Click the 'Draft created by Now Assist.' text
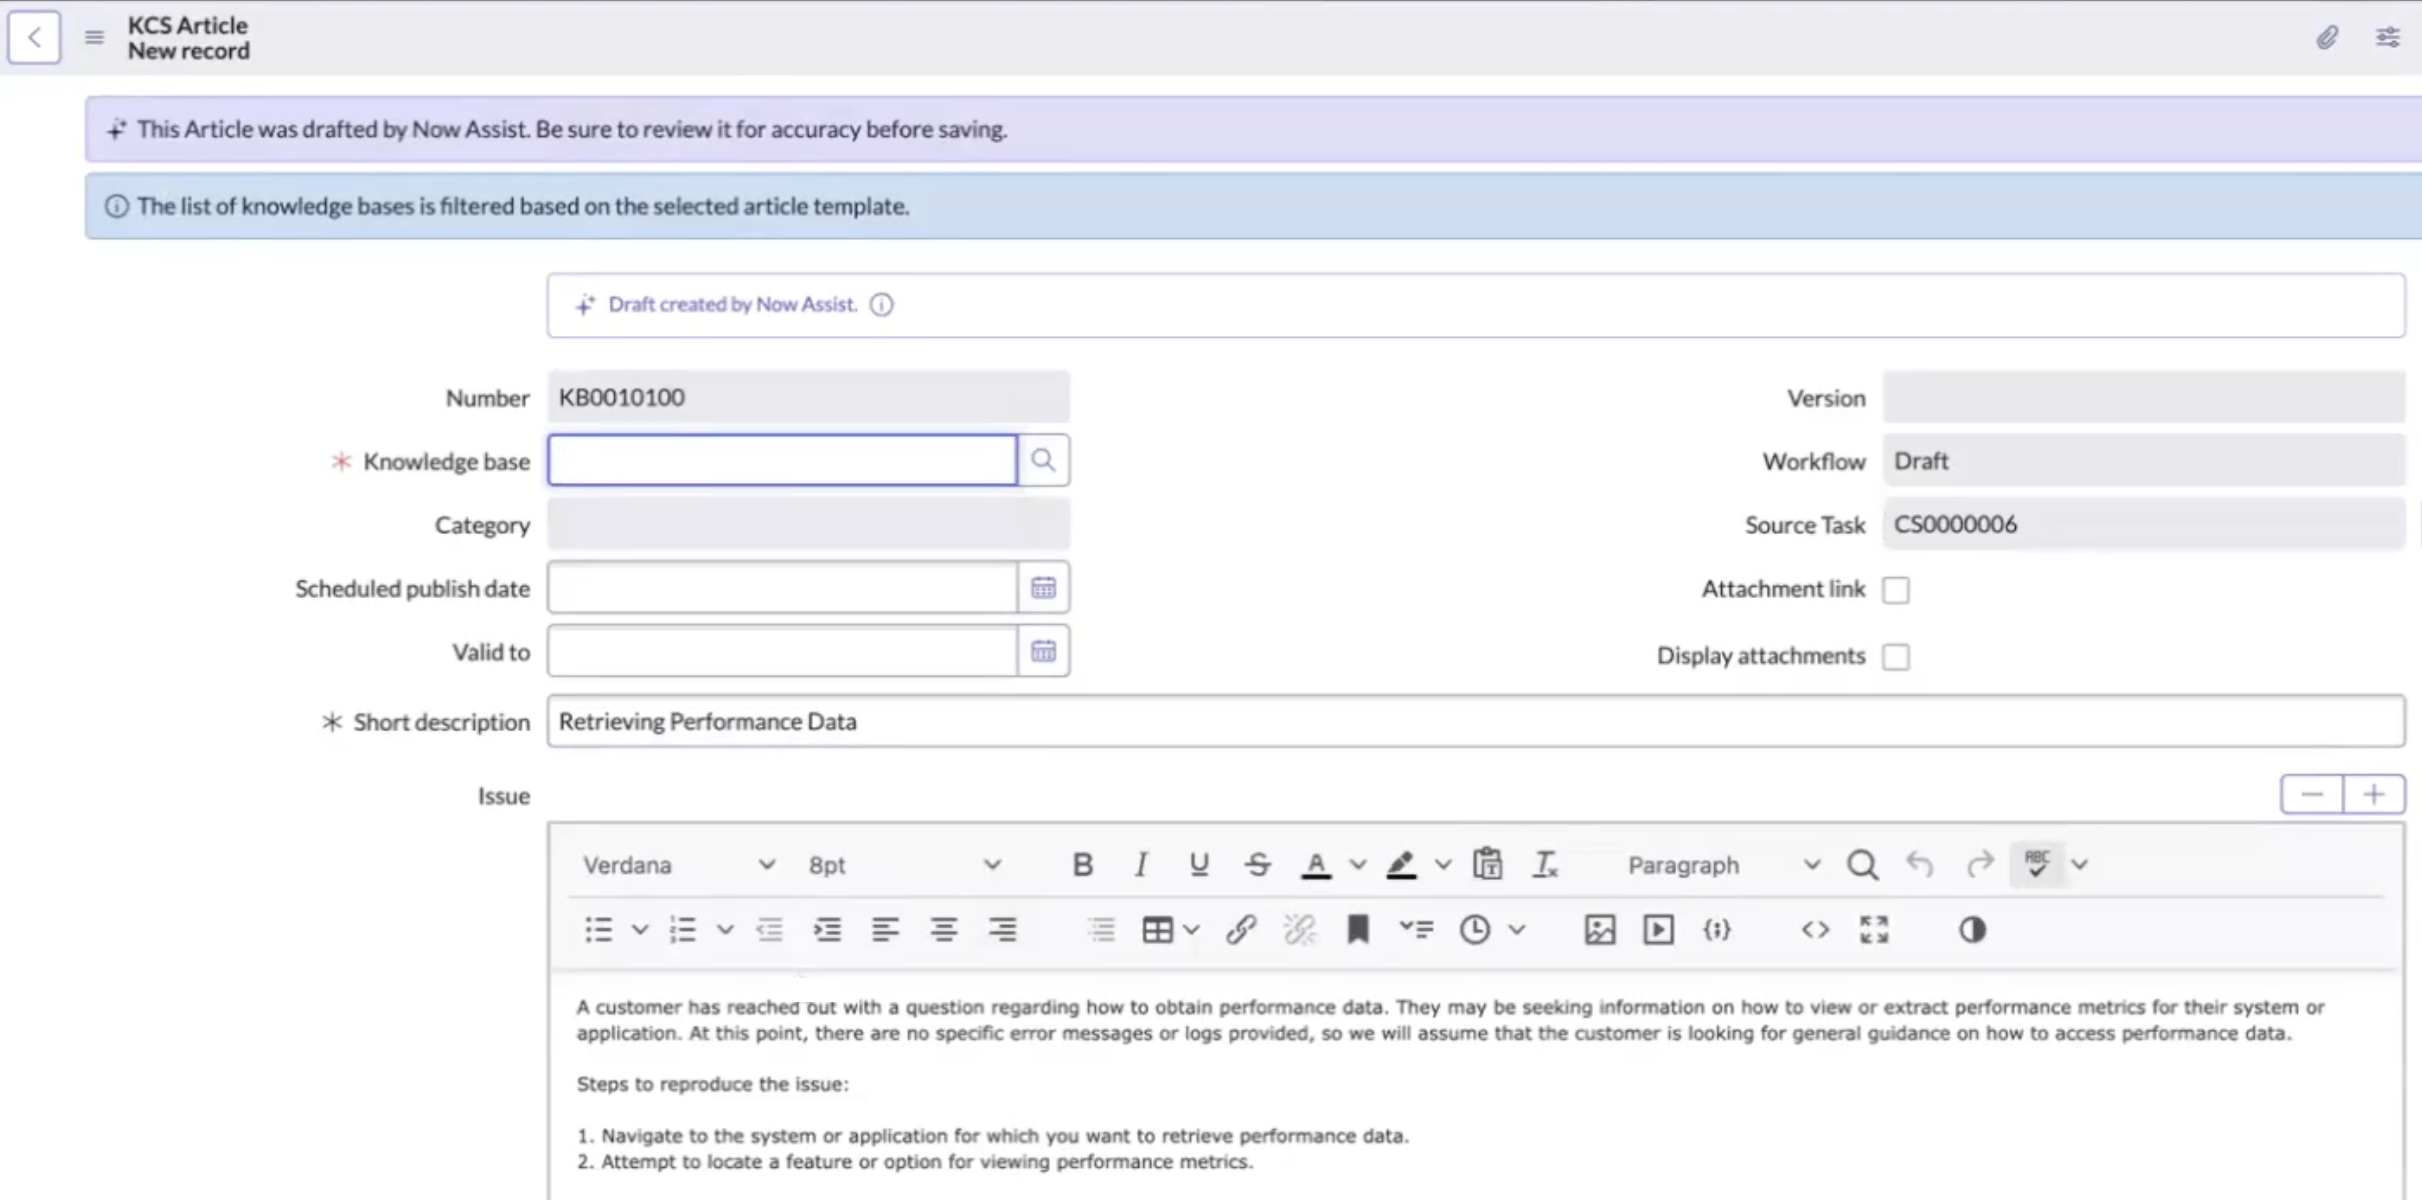The width and height of the screenshot is (2422, 1200). point(733,305)
